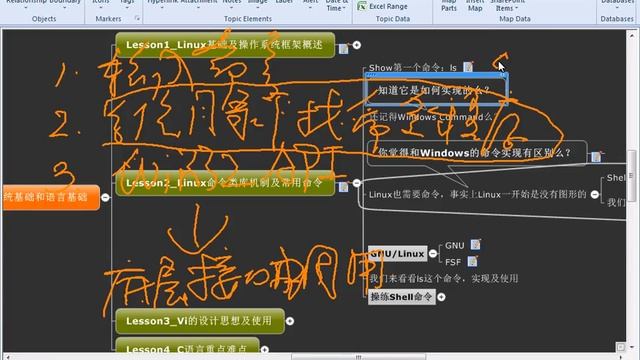Collapse GNU/Linux topic subtopics
This screenshot has width=640, height=360.
[x=433, y=254]
